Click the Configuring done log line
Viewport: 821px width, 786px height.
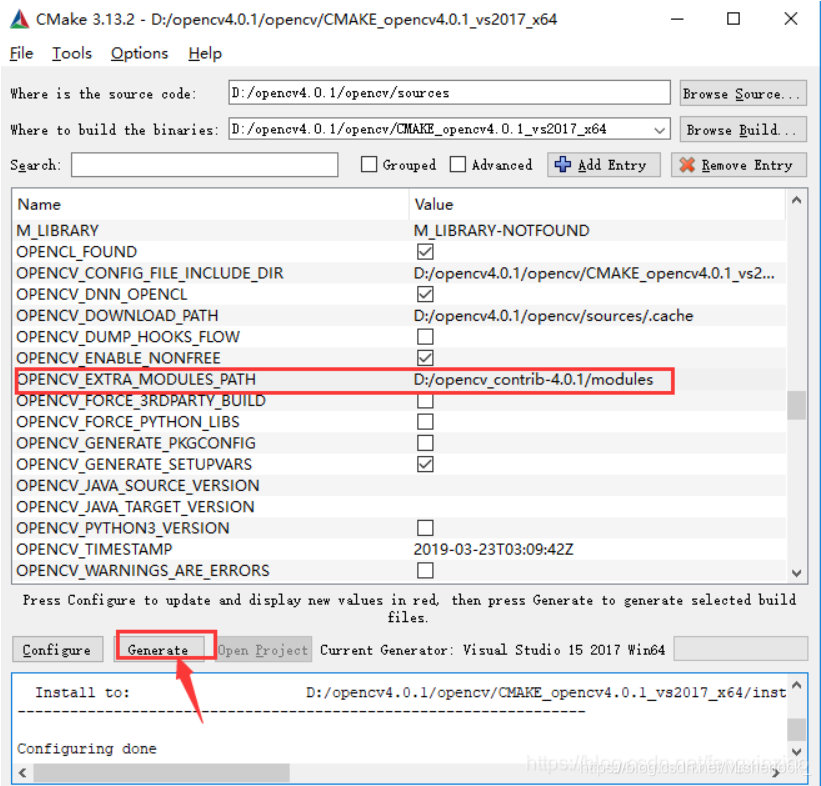(x=87, y=748)
